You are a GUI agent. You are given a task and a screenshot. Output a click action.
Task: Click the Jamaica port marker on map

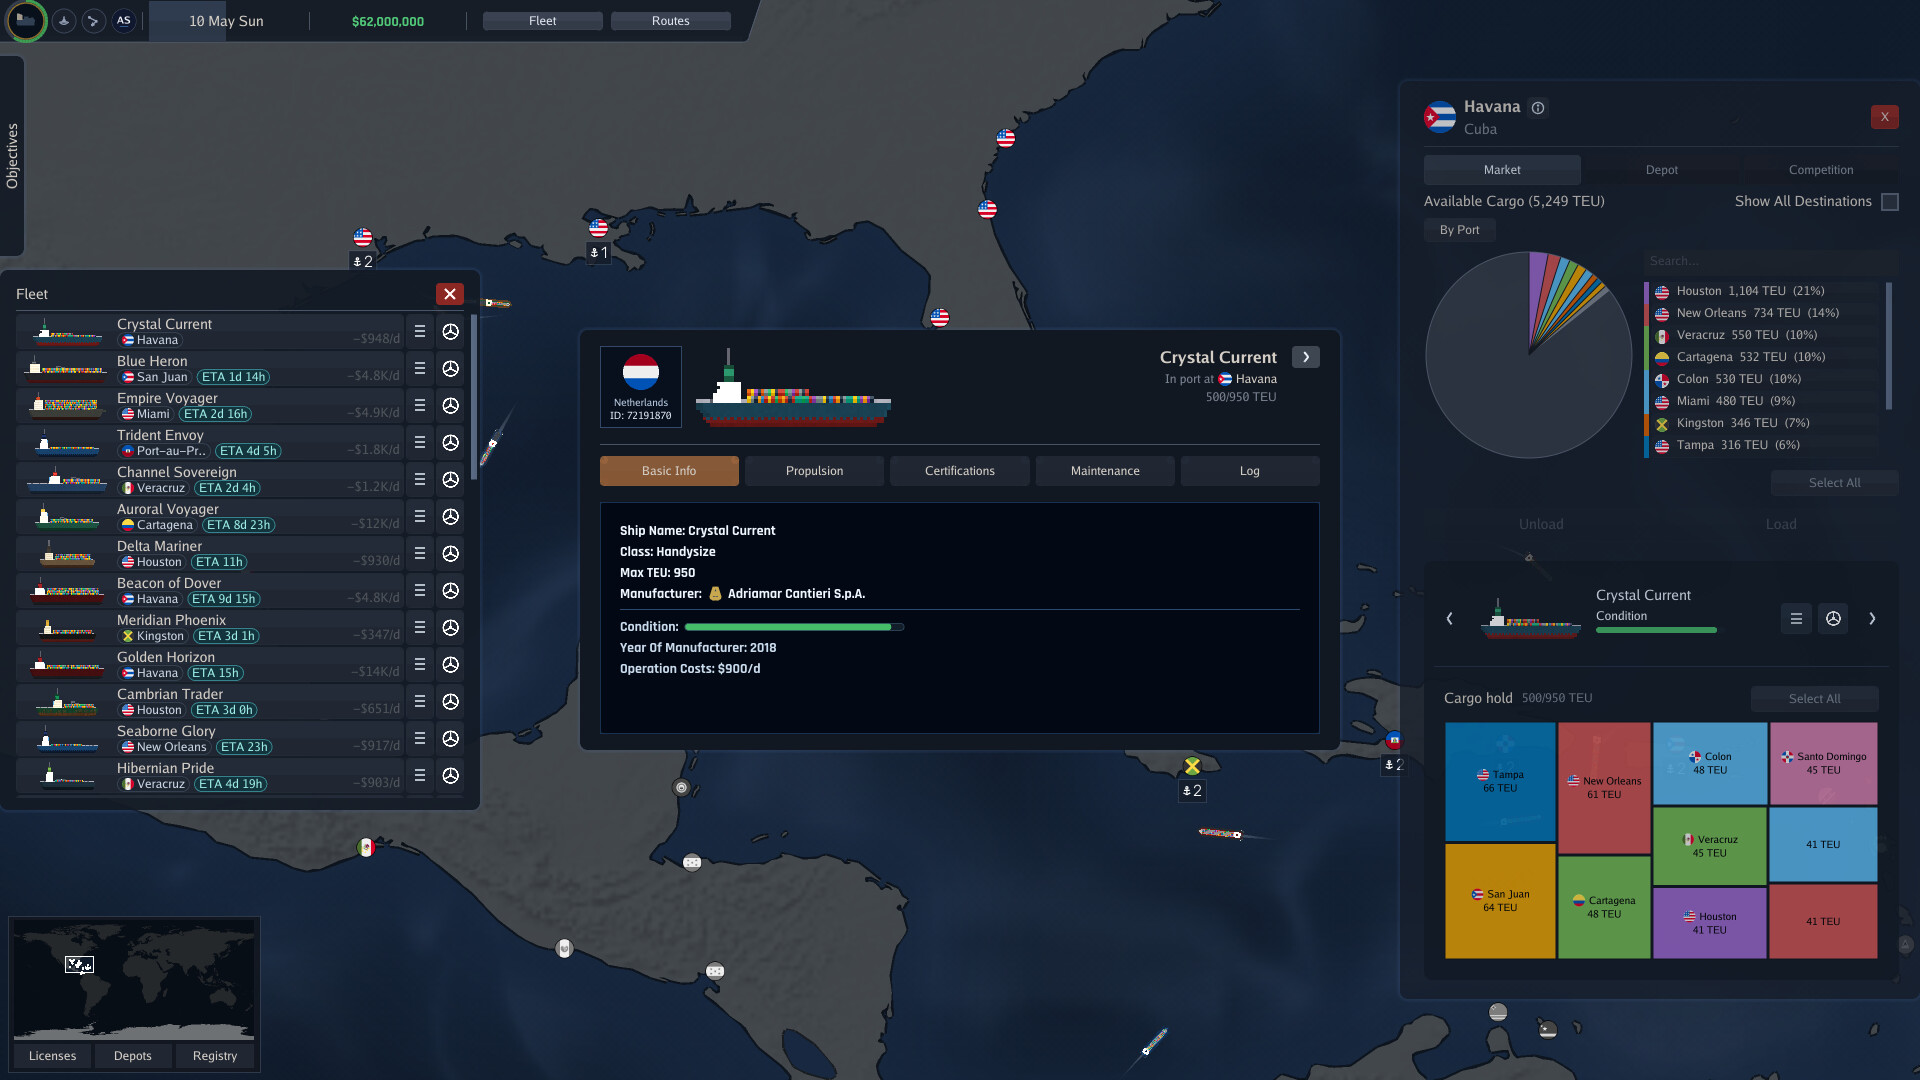[1192, 767]
